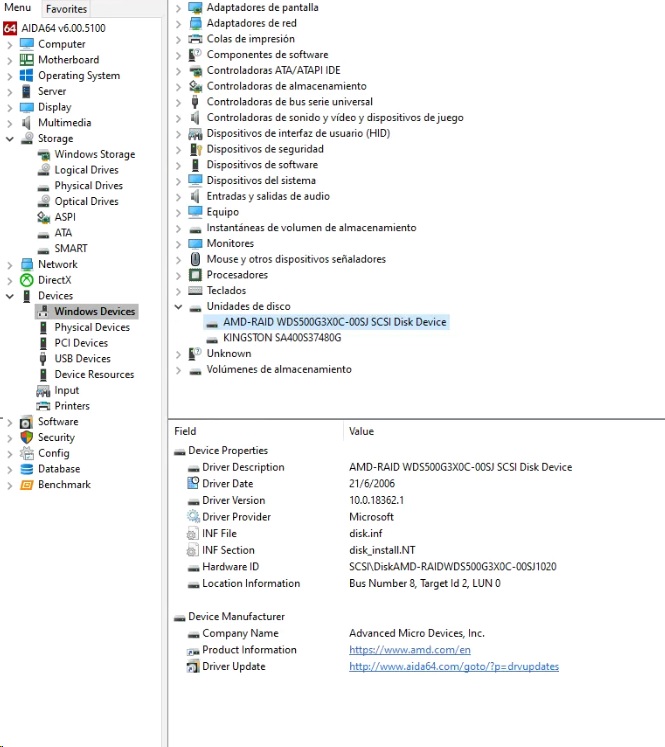Expand the Network node chevron
This screenshot has width=665, height=747.
click(x=10, y=264)
